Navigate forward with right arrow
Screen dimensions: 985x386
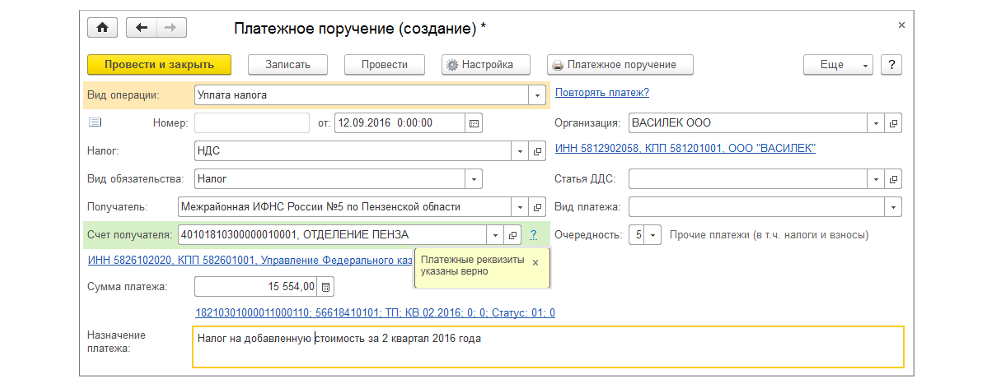tap(170, 28)
